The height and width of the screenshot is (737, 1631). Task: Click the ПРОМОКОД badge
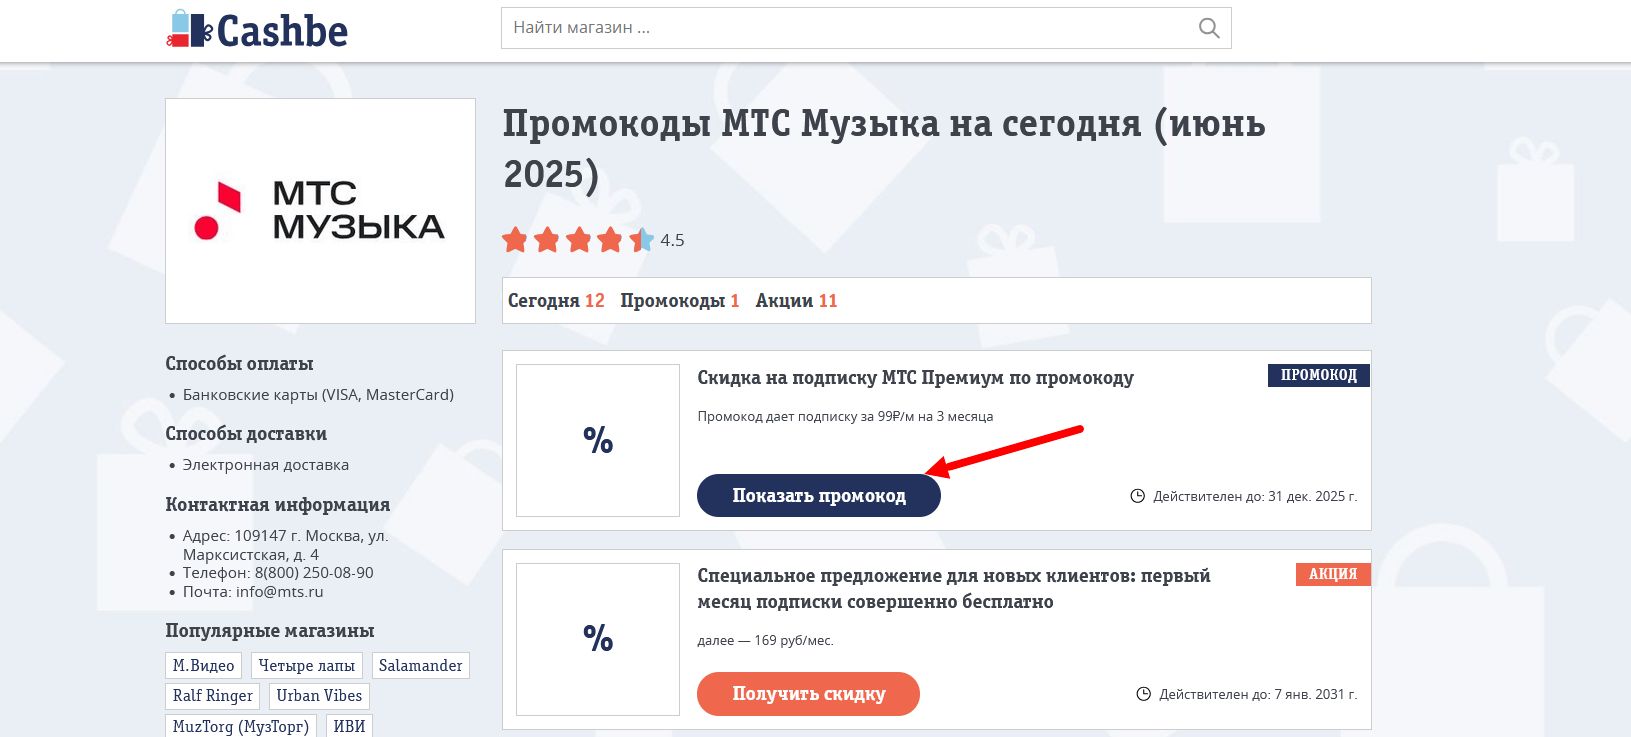(x=1319, y=375)
